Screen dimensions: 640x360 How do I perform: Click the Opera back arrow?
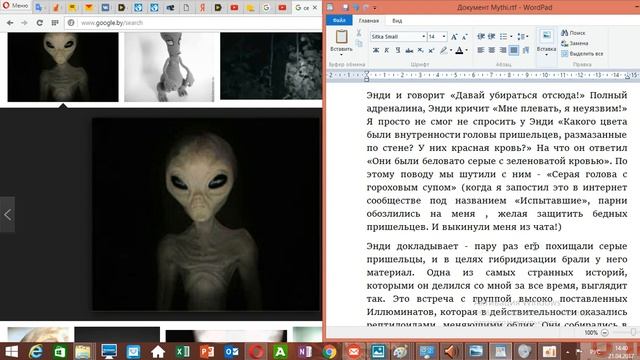[10, 23]
